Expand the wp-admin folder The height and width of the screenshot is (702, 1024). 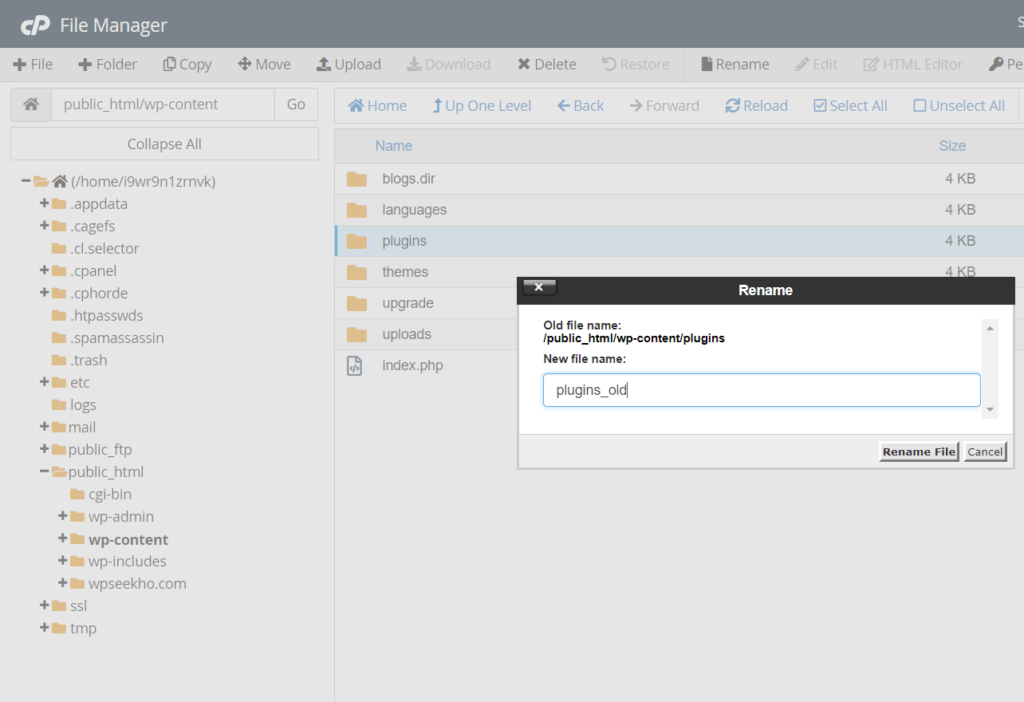coord(62,516)
